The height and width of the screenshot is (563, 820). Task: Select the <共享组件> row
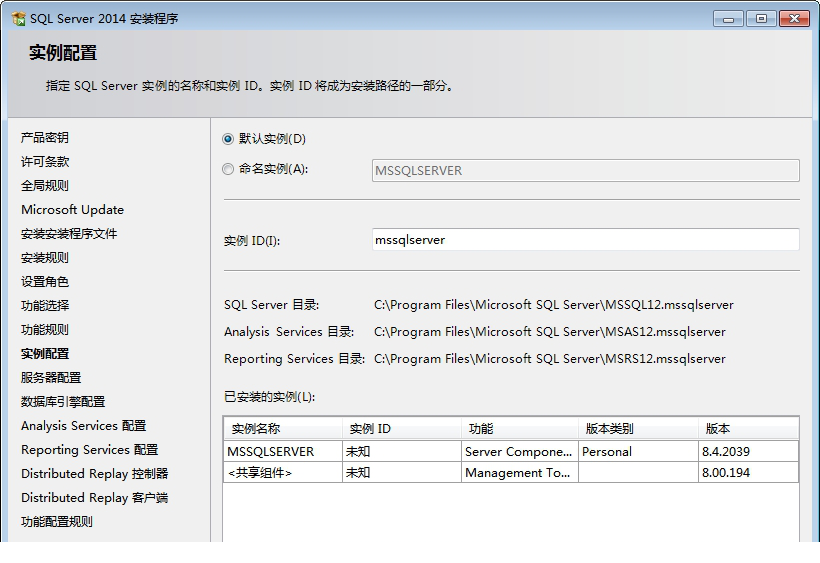pyautogui.click(x=511, y=473)
